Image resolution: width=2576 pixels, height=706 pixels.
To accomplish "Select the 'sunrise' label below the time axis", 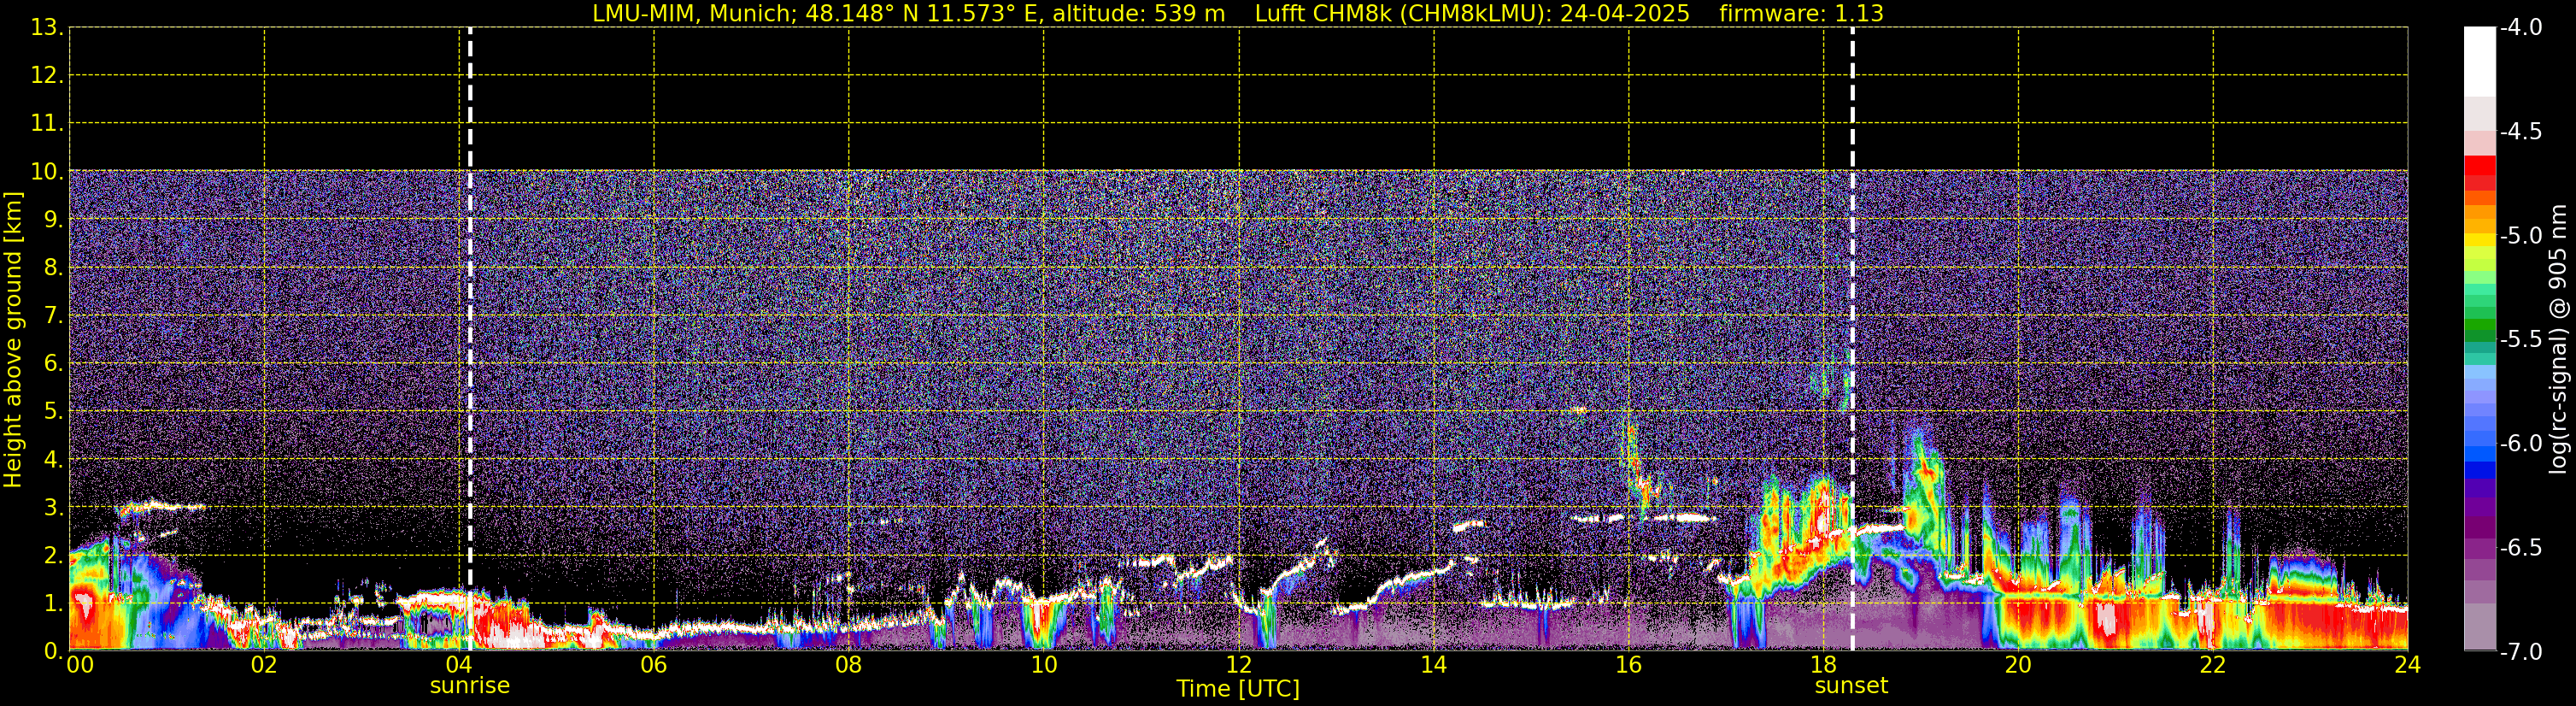I will (x=470, y=686).
